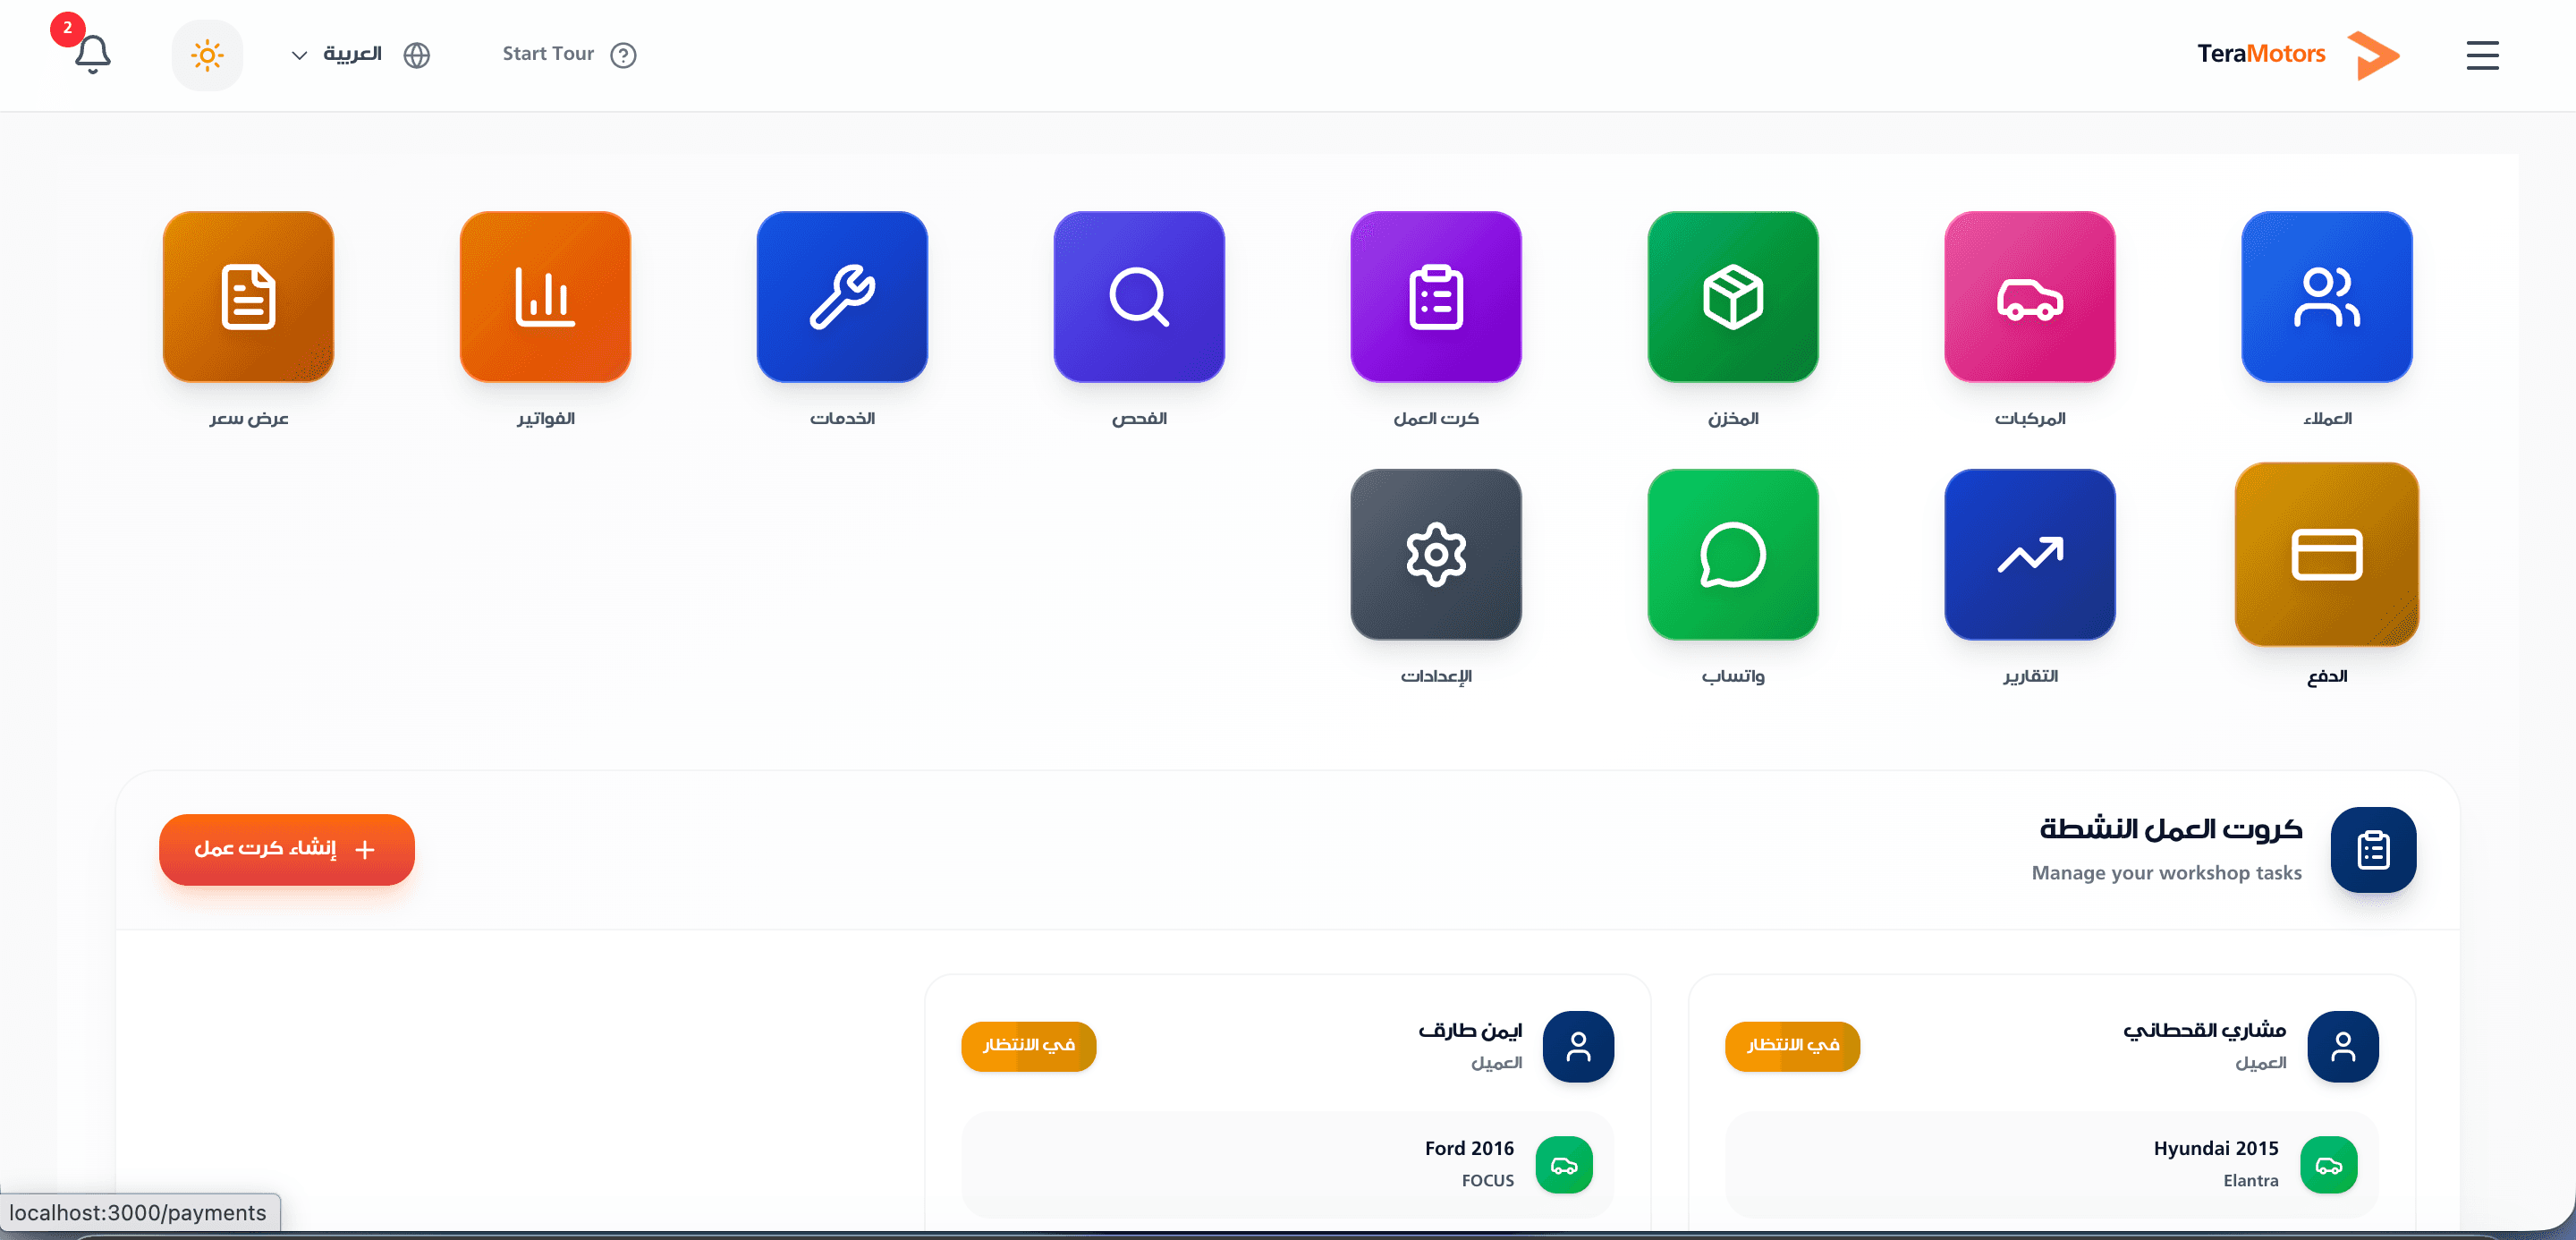Viewport: 2576px width, 1240px height.
Task: Click the Ford 2016 vehicle text
Action: point(1469,1148)
